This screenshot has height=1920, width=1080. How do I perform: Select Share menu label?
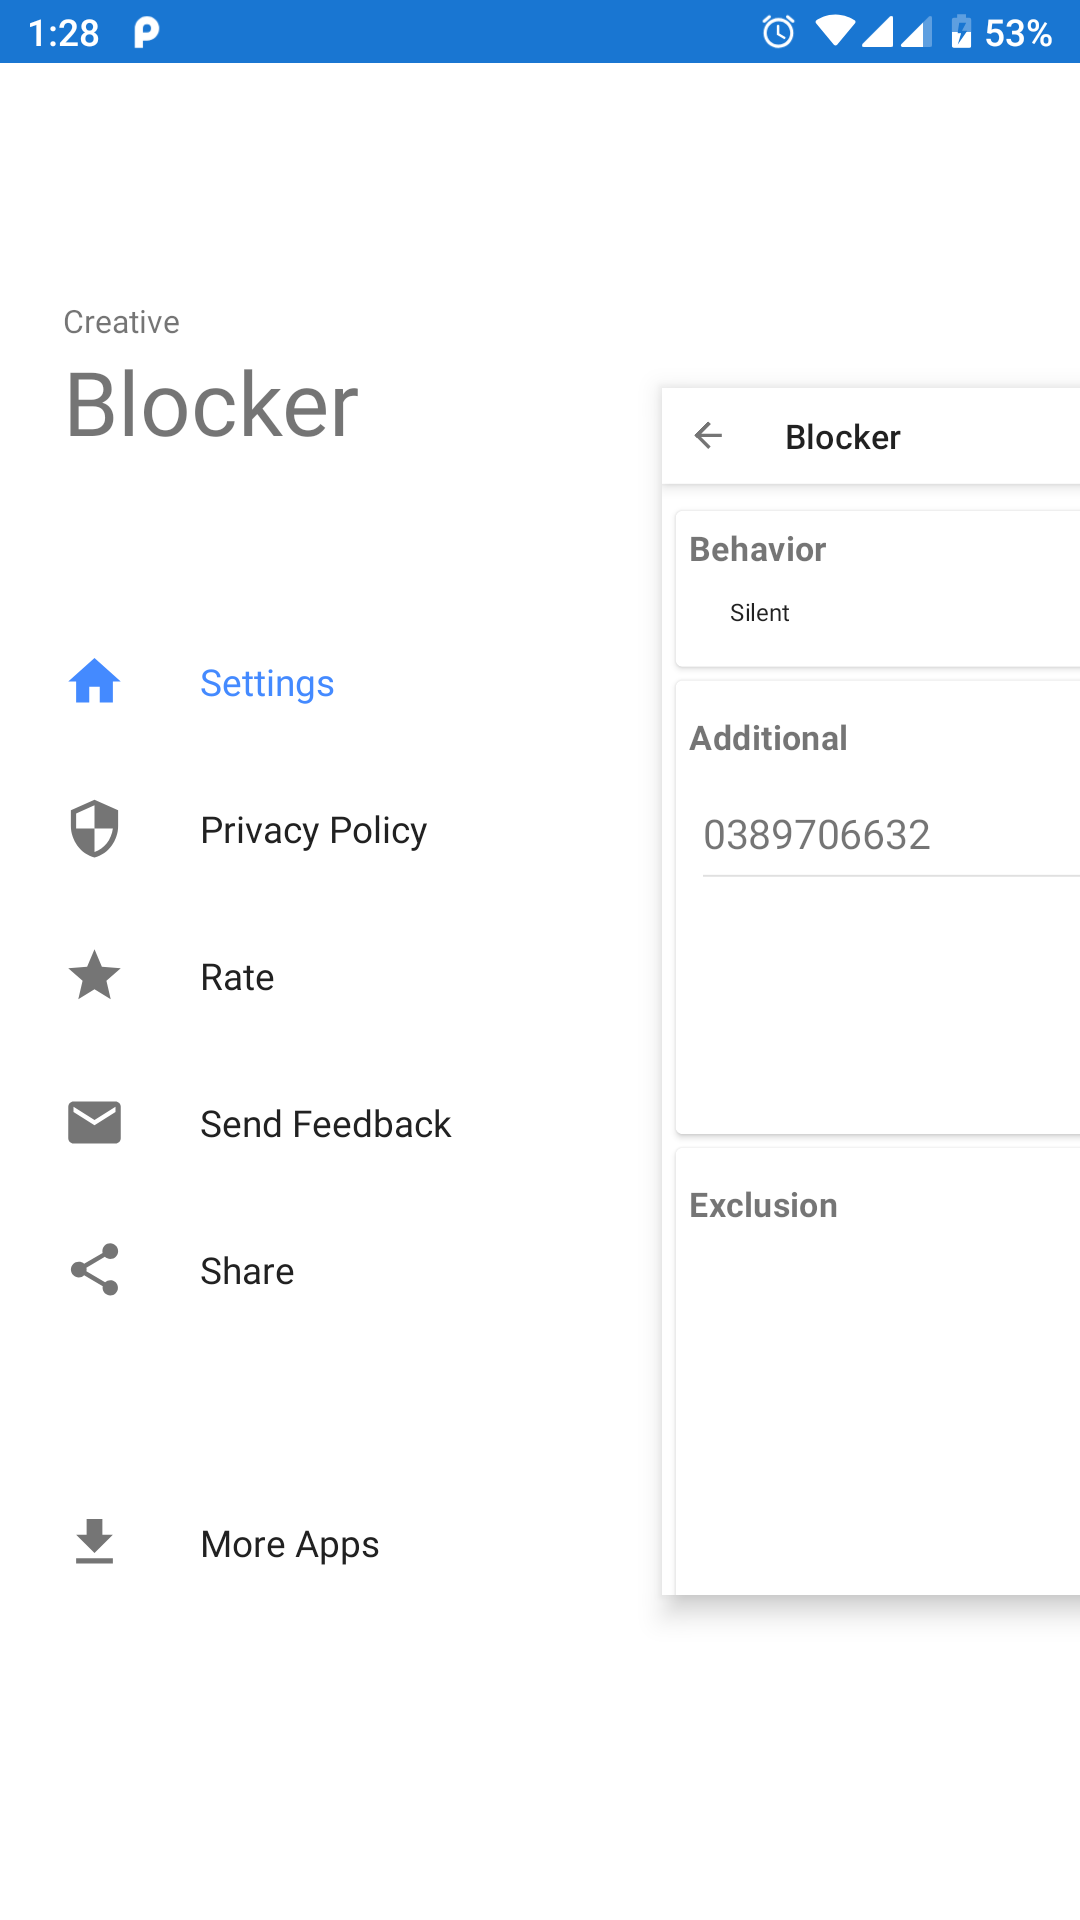(247, 1272)
